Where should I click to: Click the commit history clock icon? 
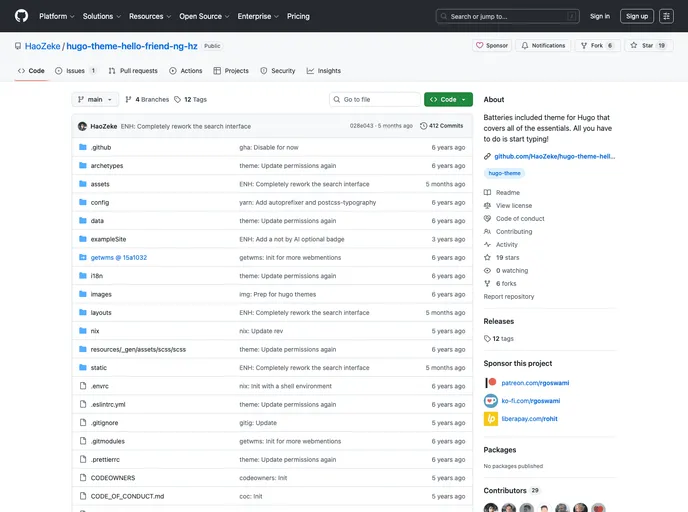point(423,126)
